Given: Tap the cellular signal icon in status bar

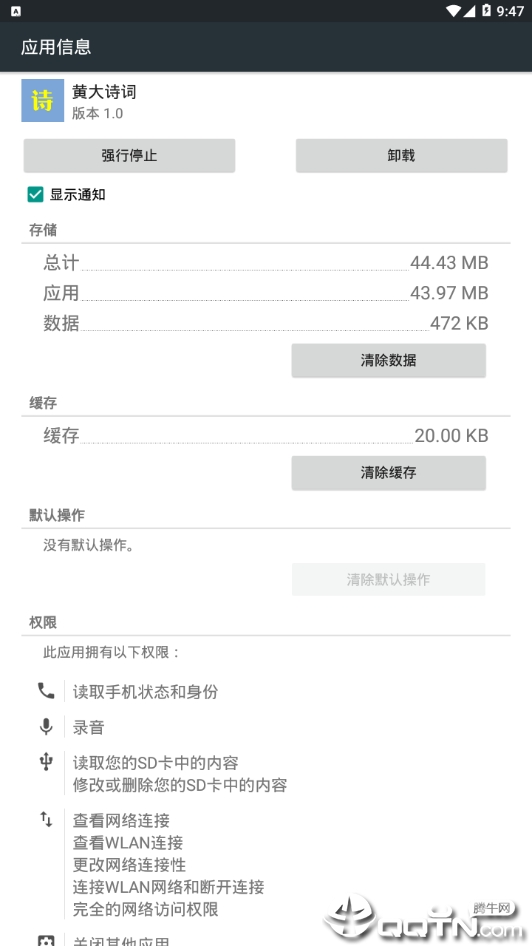Looking at the screenshot, I should pos(469,11).
